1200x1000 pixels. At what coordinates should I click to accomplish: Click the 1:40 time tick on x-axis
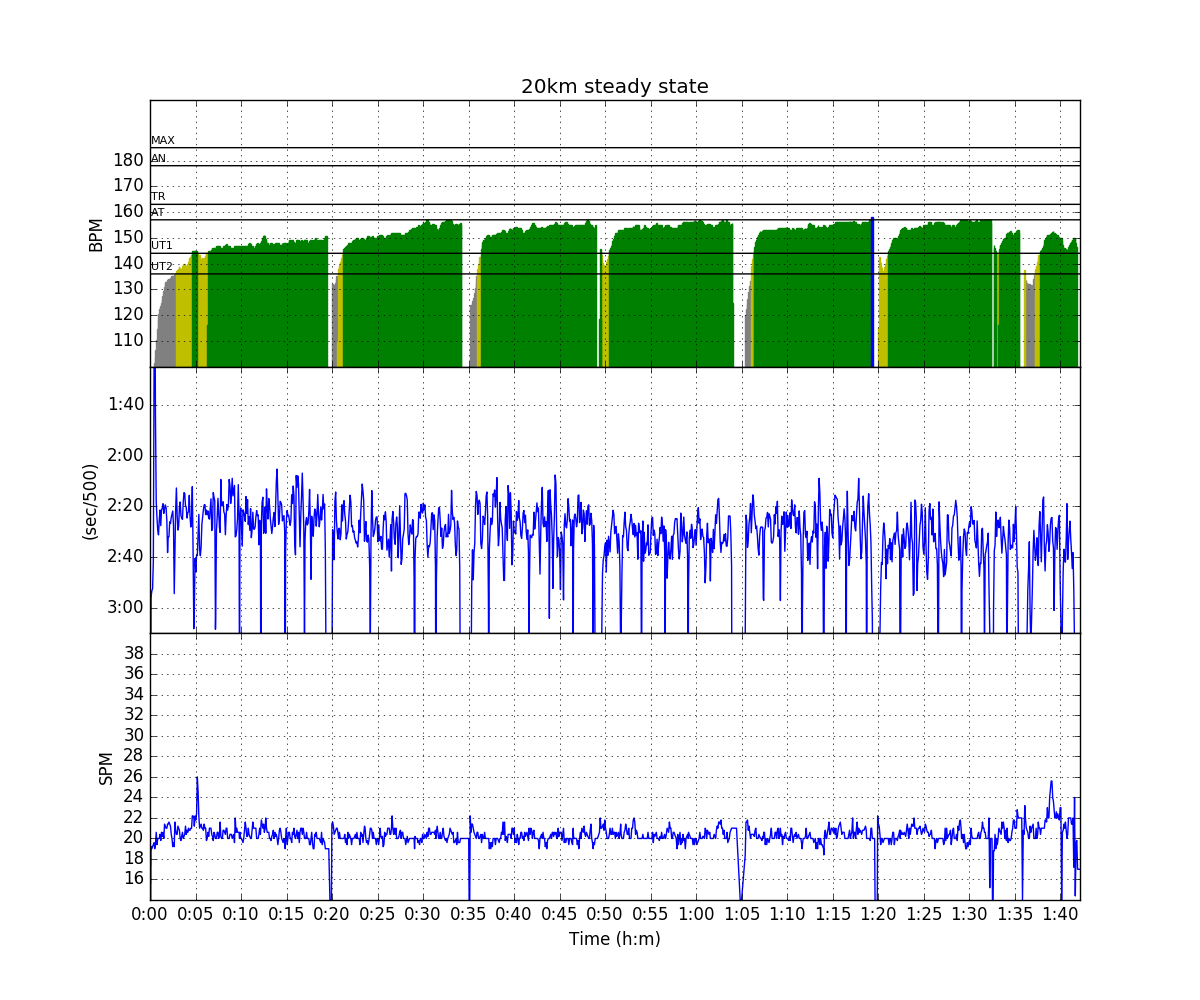tap(1059, 914)
